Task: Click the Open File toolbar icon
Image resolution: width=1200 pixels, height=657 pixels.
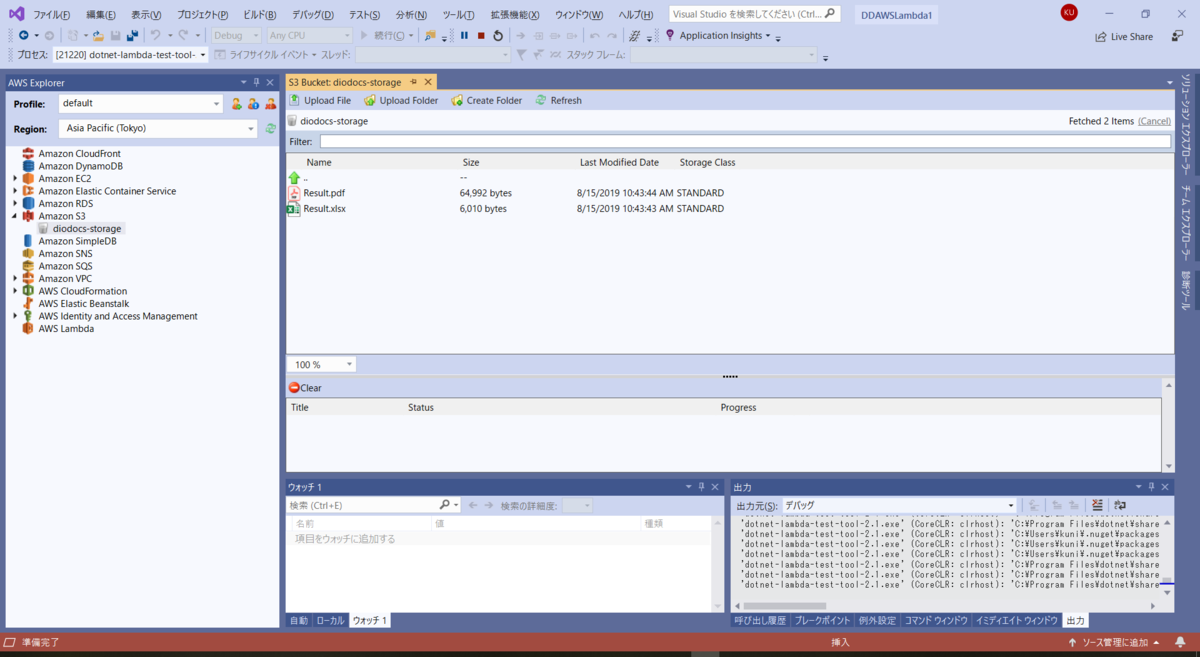Action: [x=99, y=35]
